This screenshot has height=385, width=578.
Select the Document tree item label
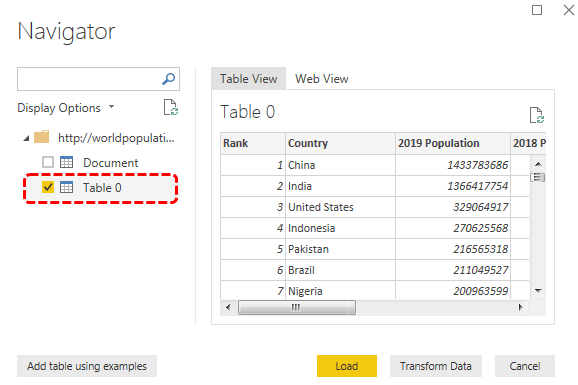click(111, 163)
